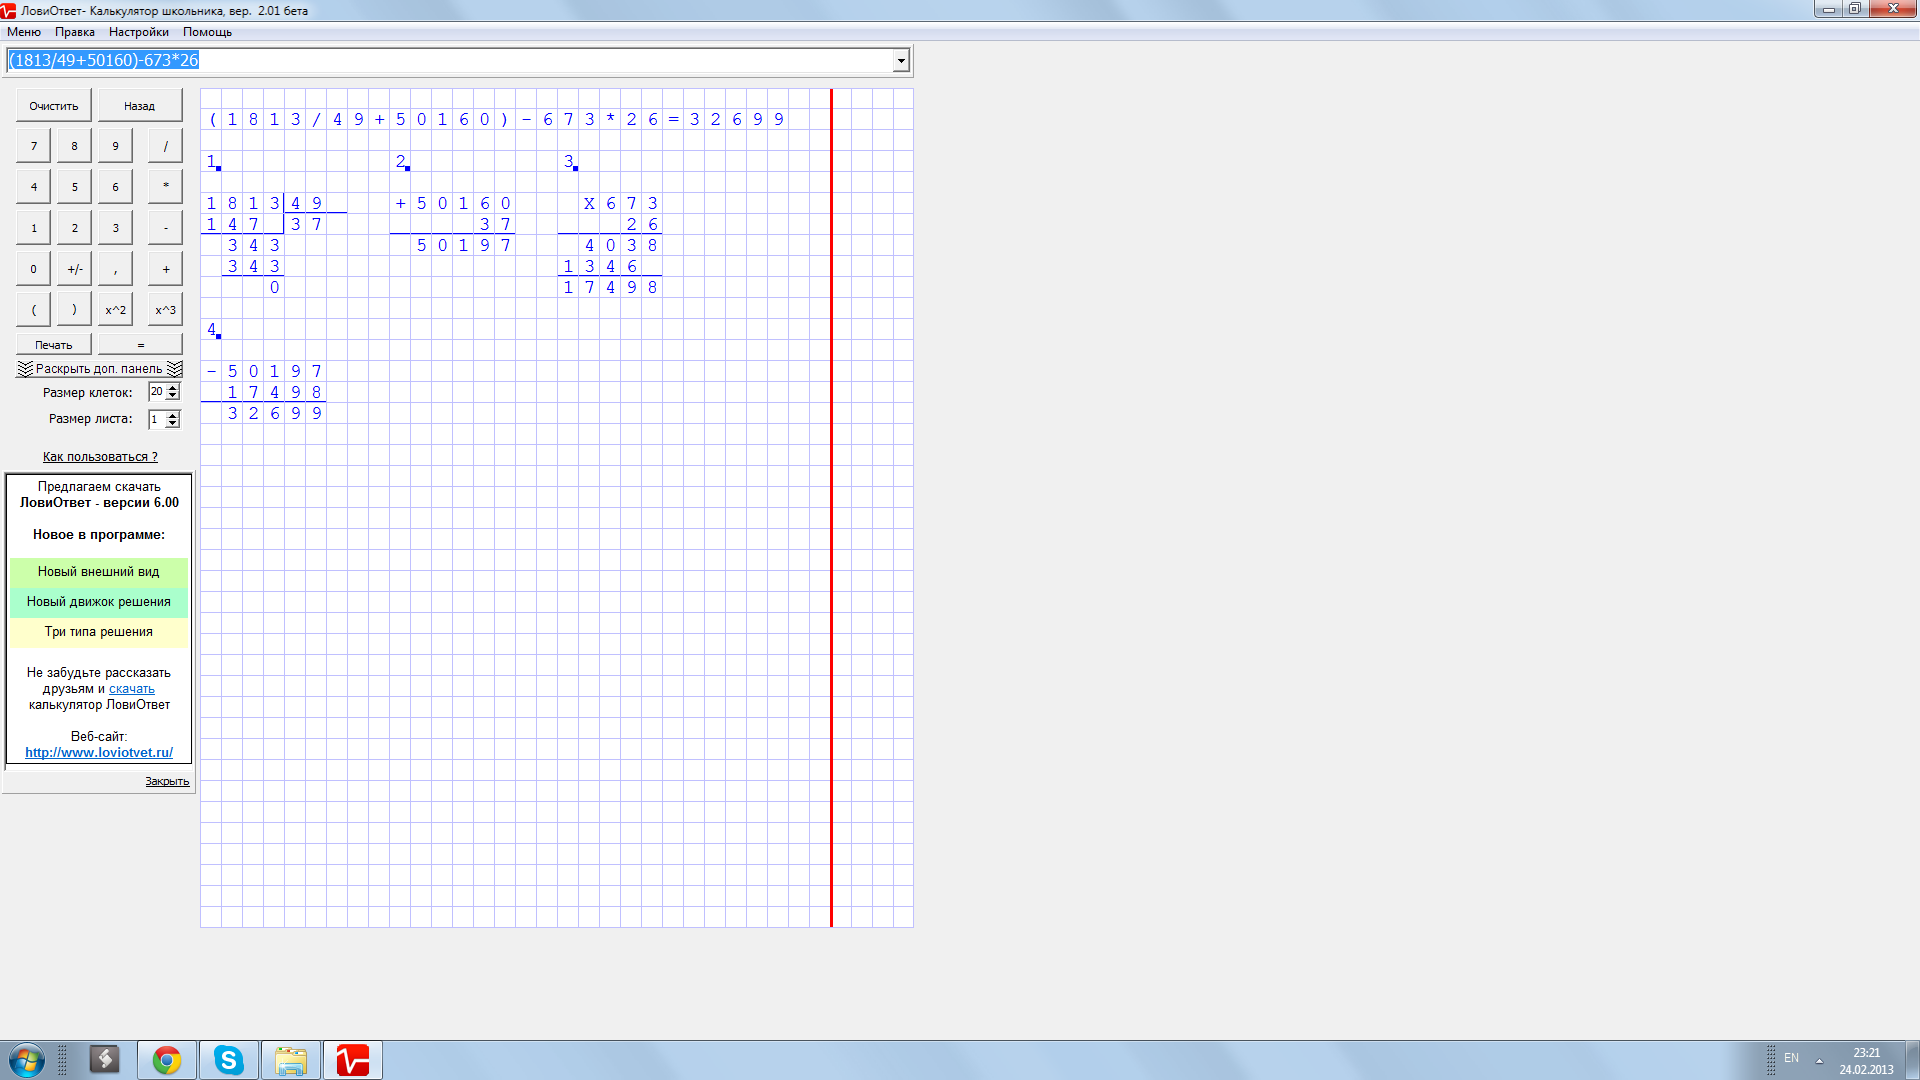Click the Очистить button
This screenshot has height=1080, width=1920.
54,106
